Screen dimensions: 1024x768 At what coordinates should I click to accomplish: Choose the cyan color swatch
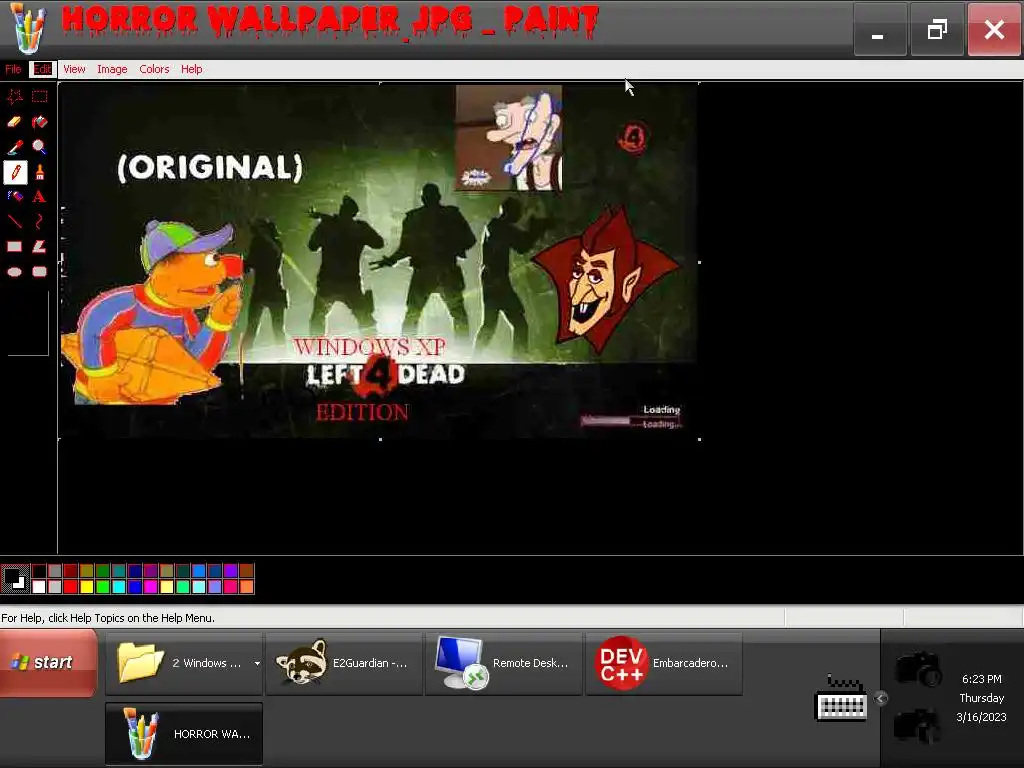click(x=119, y=586)
